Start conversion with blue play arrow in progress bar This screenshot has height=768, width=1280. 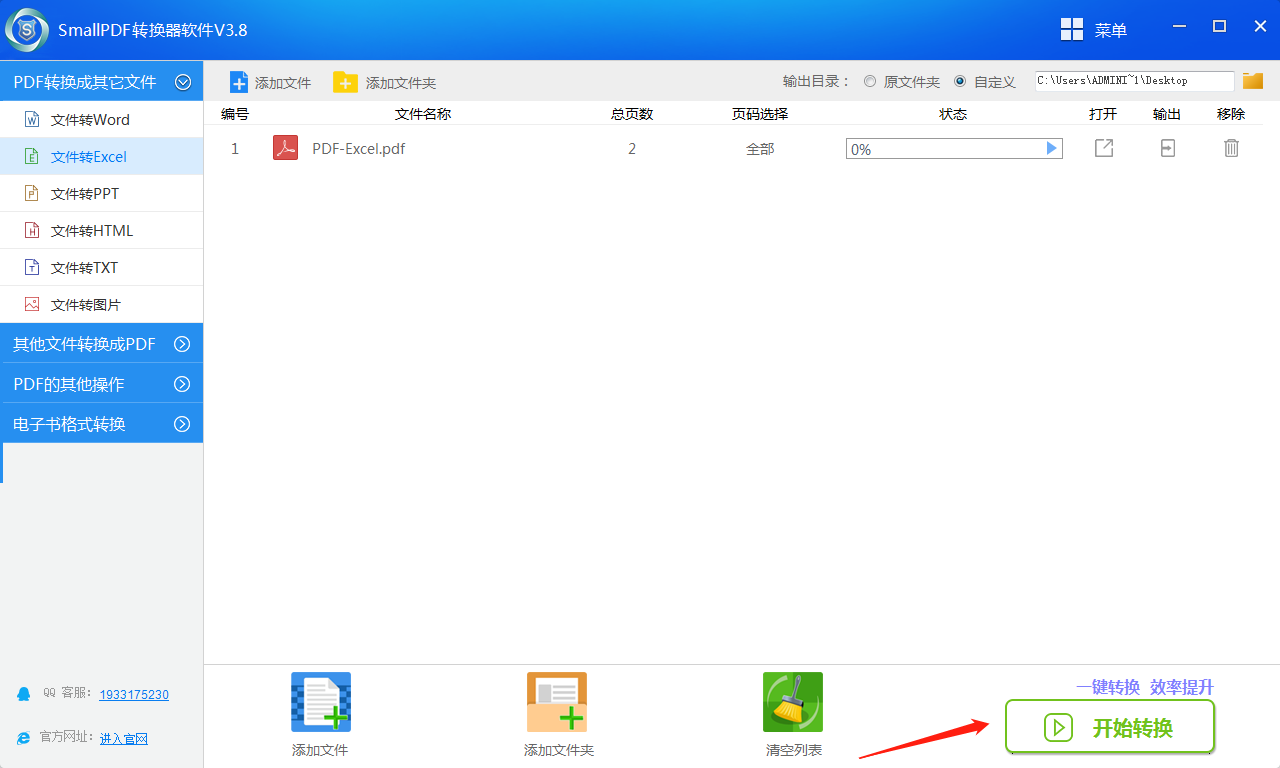click(1051, 148)
